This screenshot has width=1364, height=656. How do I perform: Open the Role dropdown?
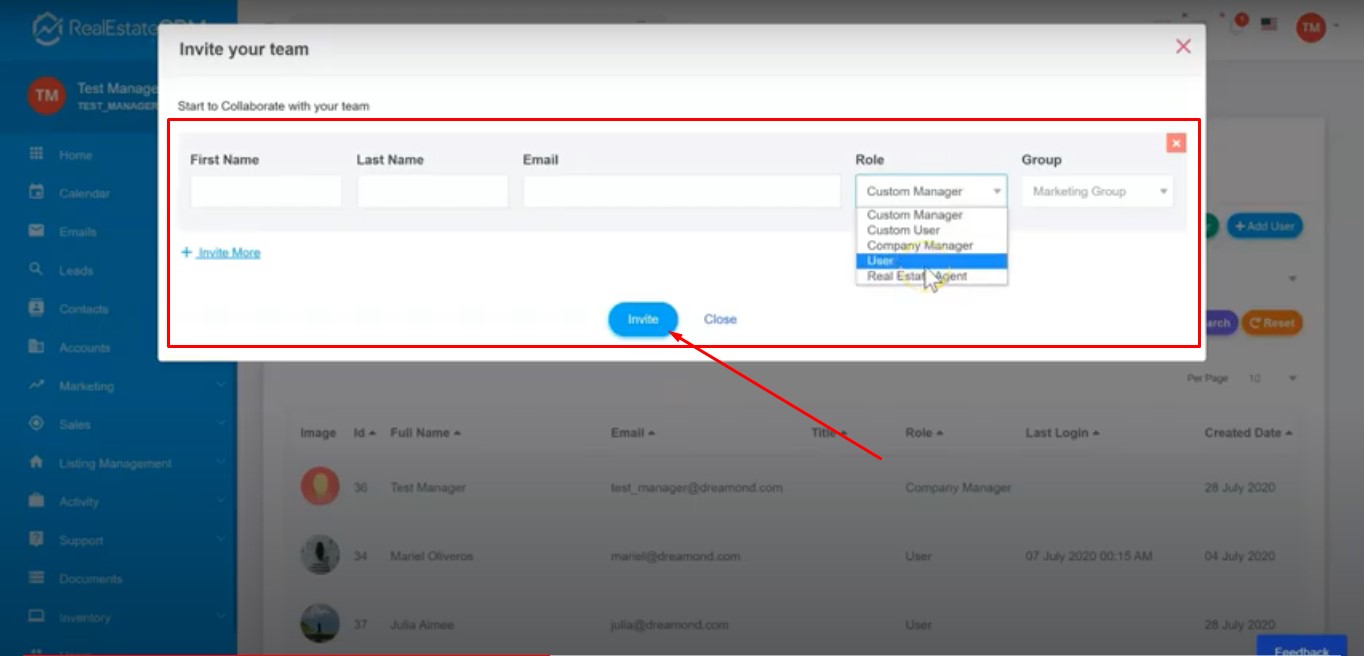pyautogui.click(x=931, y=191)
